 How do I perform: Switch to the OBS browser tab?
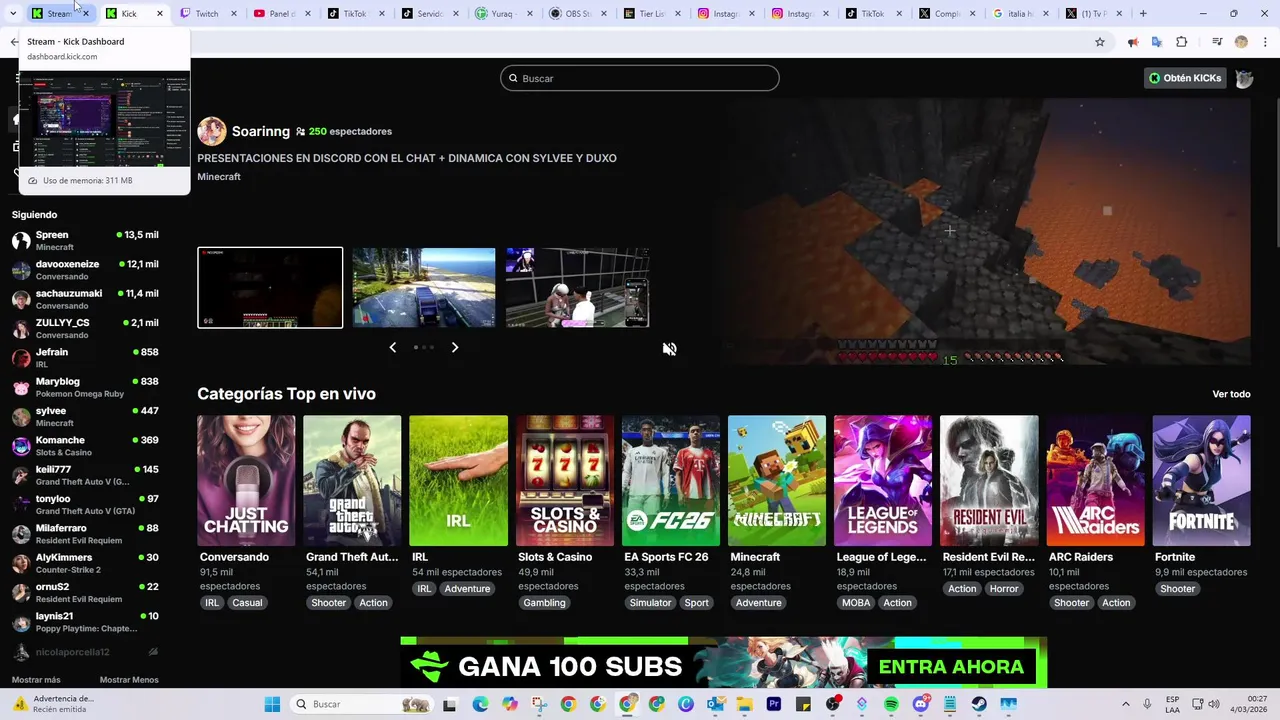(x=578, y=14)
